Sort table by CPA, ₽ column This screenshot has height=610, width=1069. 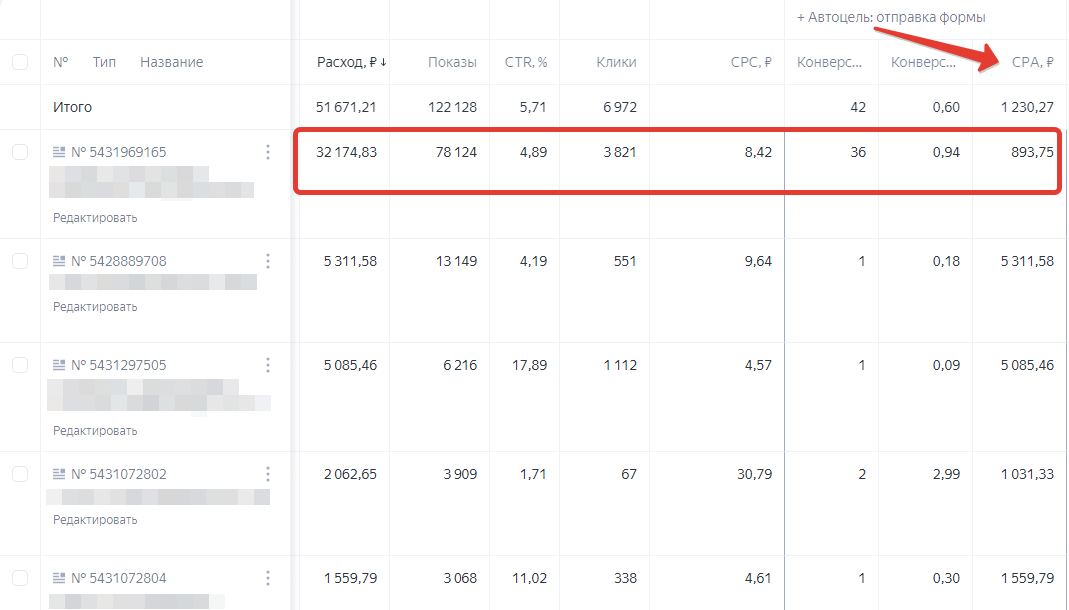(x=1033, y=62)
